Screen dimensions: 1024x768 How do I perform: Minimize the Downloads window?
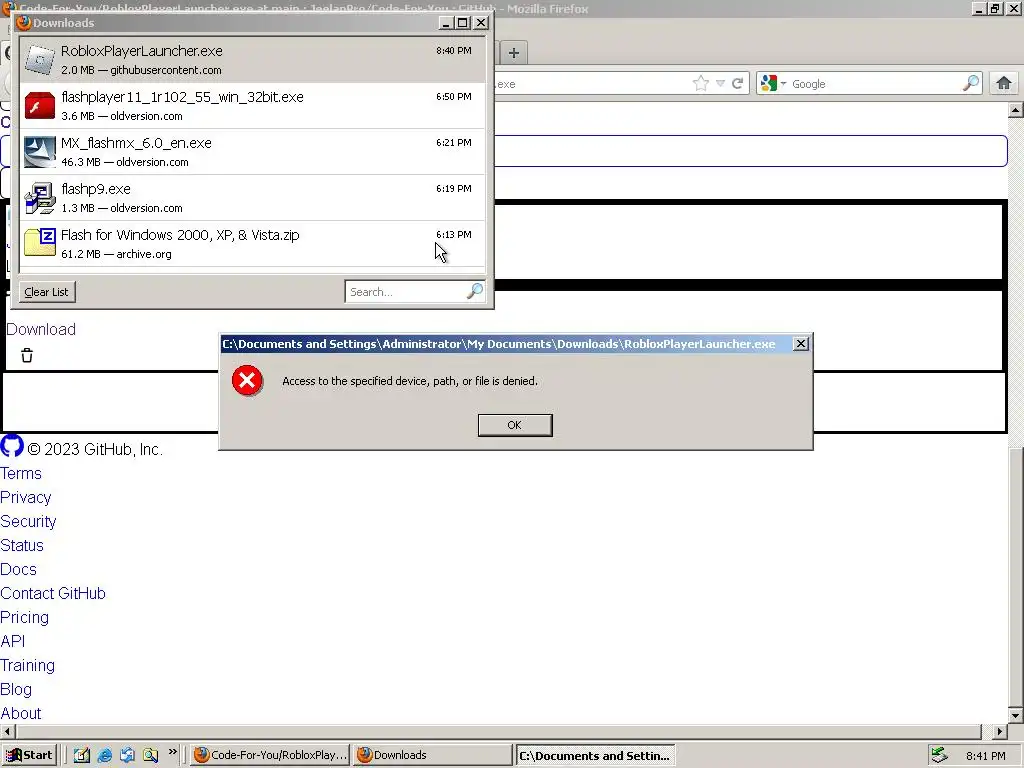point(446,23)
